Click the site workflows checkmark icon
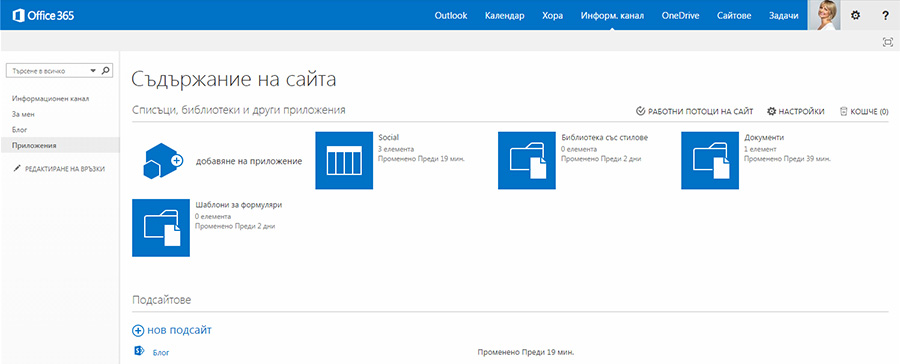 641,111
